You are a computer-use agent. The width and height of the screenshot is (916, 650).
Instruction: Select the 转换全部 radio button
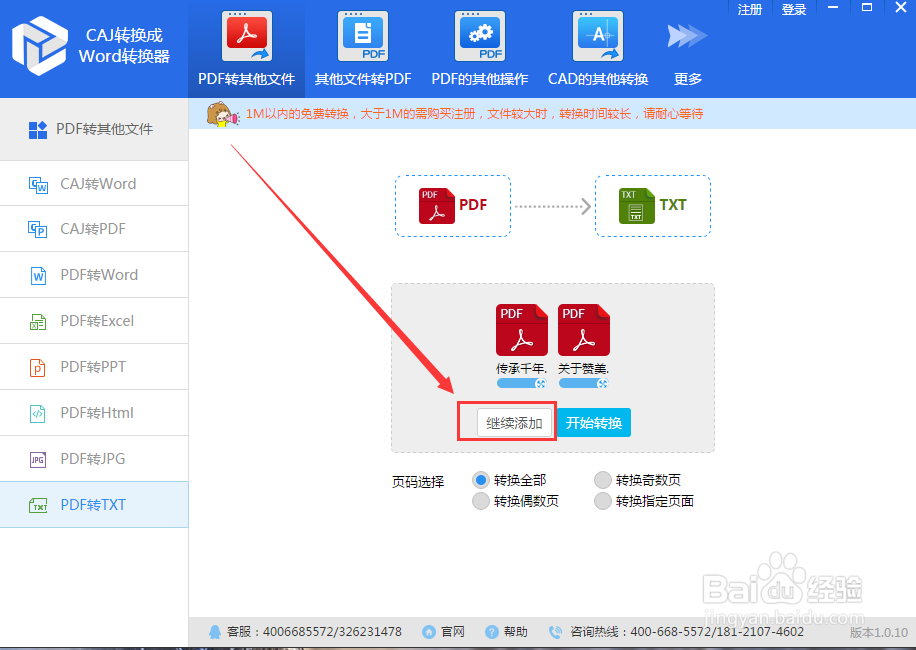click(x=481, y=480)
